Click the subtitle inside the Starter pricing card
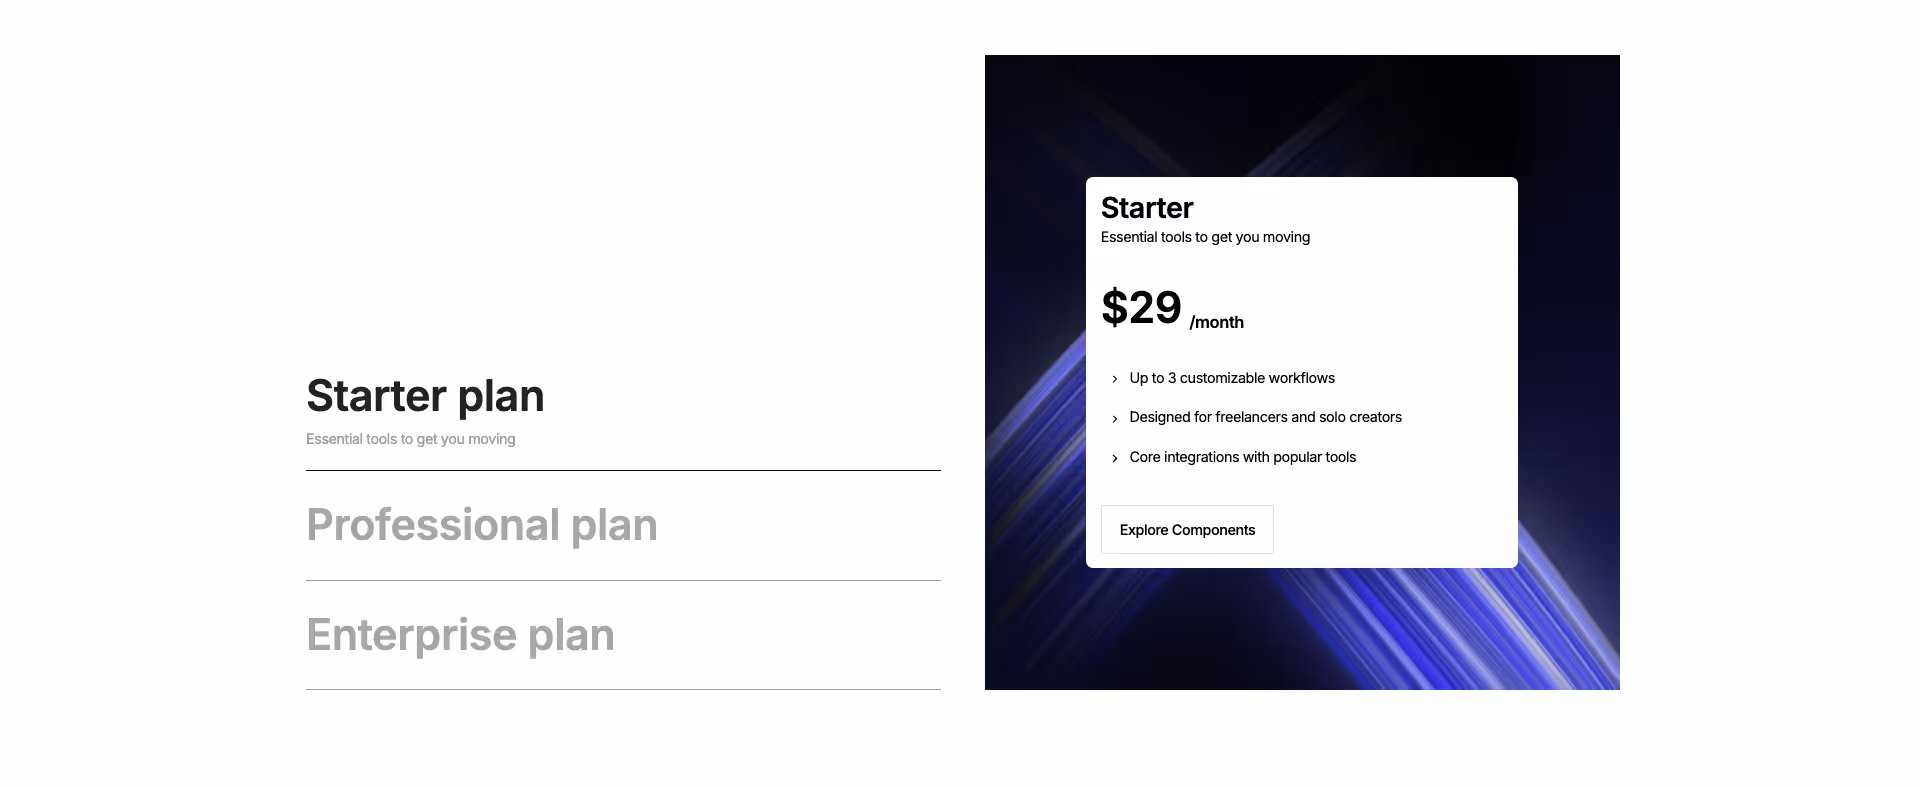The height and width of the screenshot is (787, 1920). click(x=1205, y=237)
